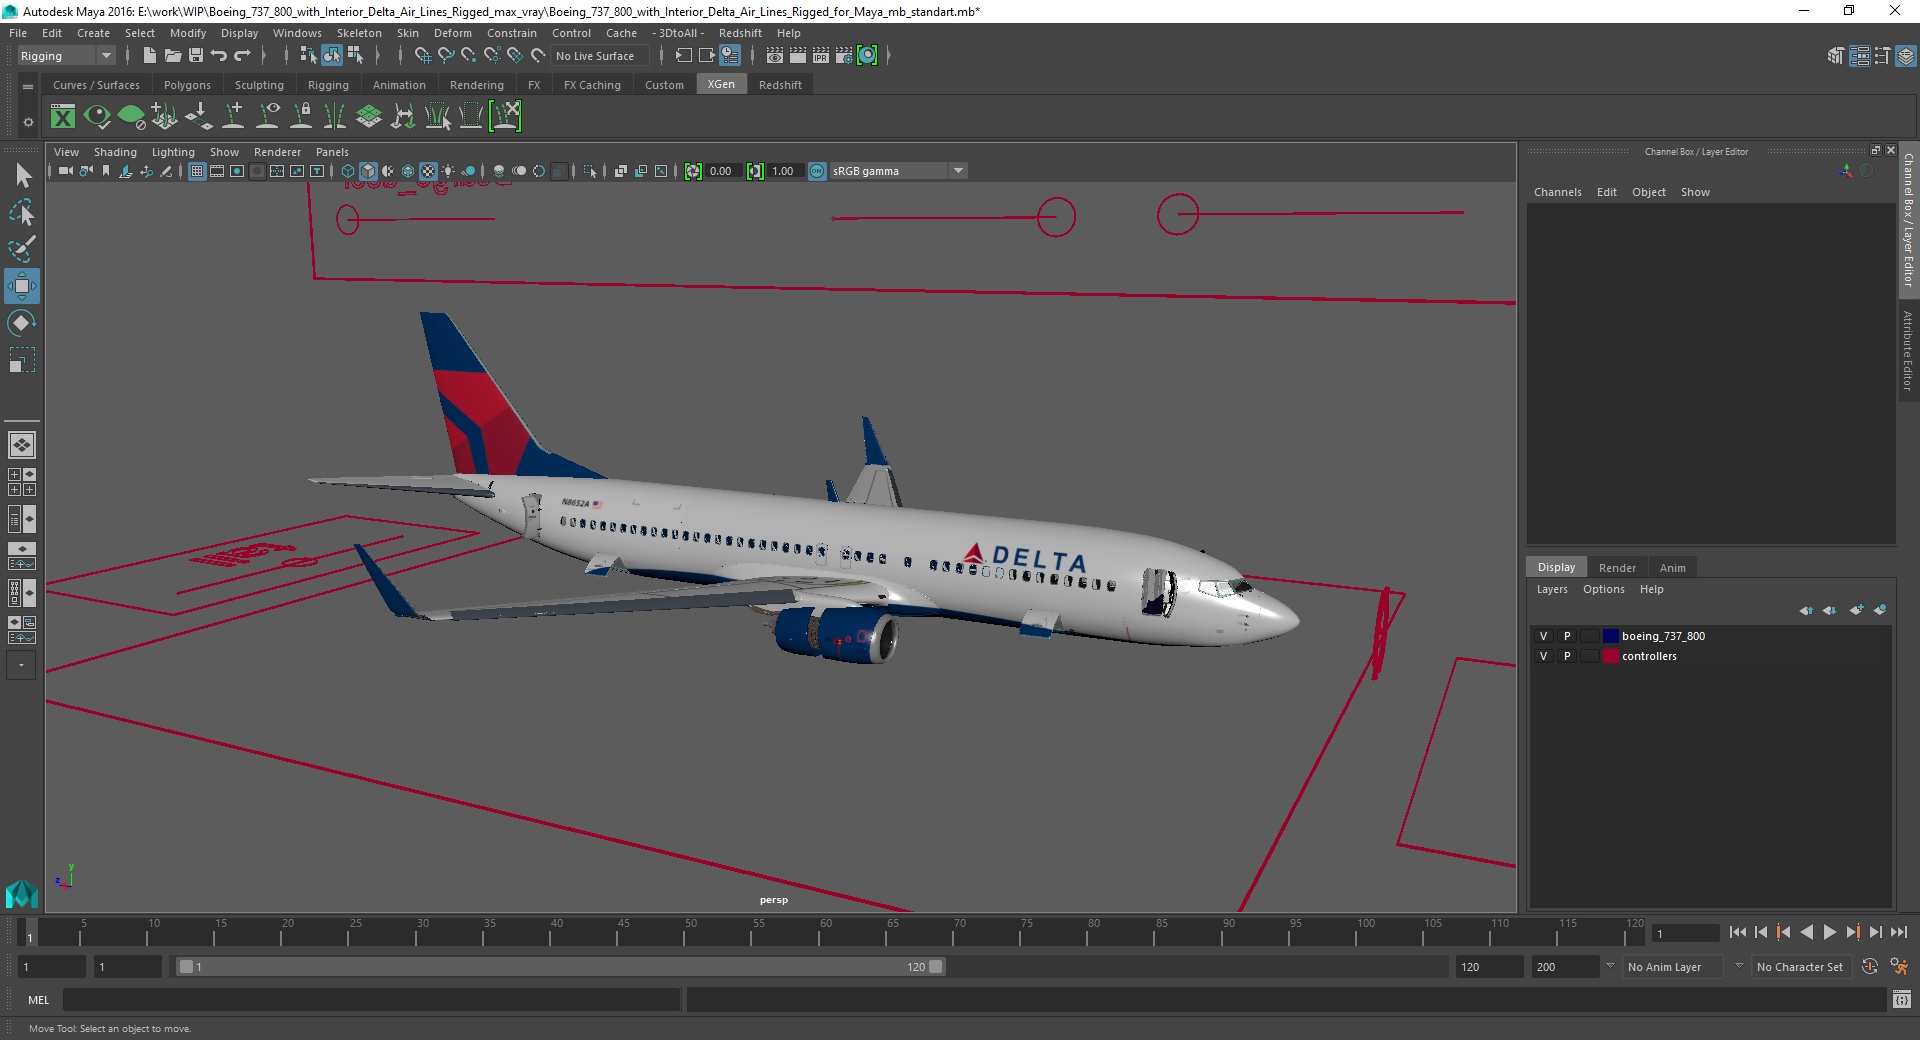The height and width of the screenshot is (1040, 1920).
Task: Start IPR render
Action: [821, 56]
